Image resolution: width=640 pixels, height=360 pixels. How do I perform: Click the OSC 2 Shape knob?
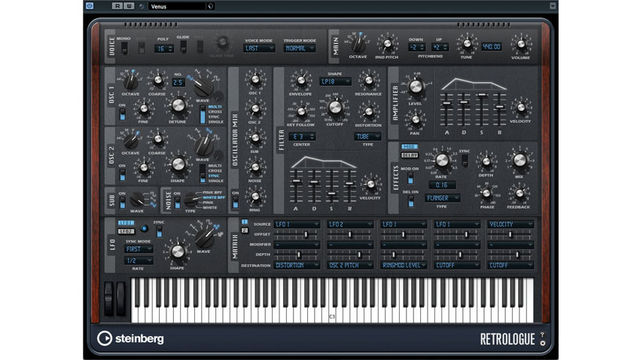pos(178,165)
